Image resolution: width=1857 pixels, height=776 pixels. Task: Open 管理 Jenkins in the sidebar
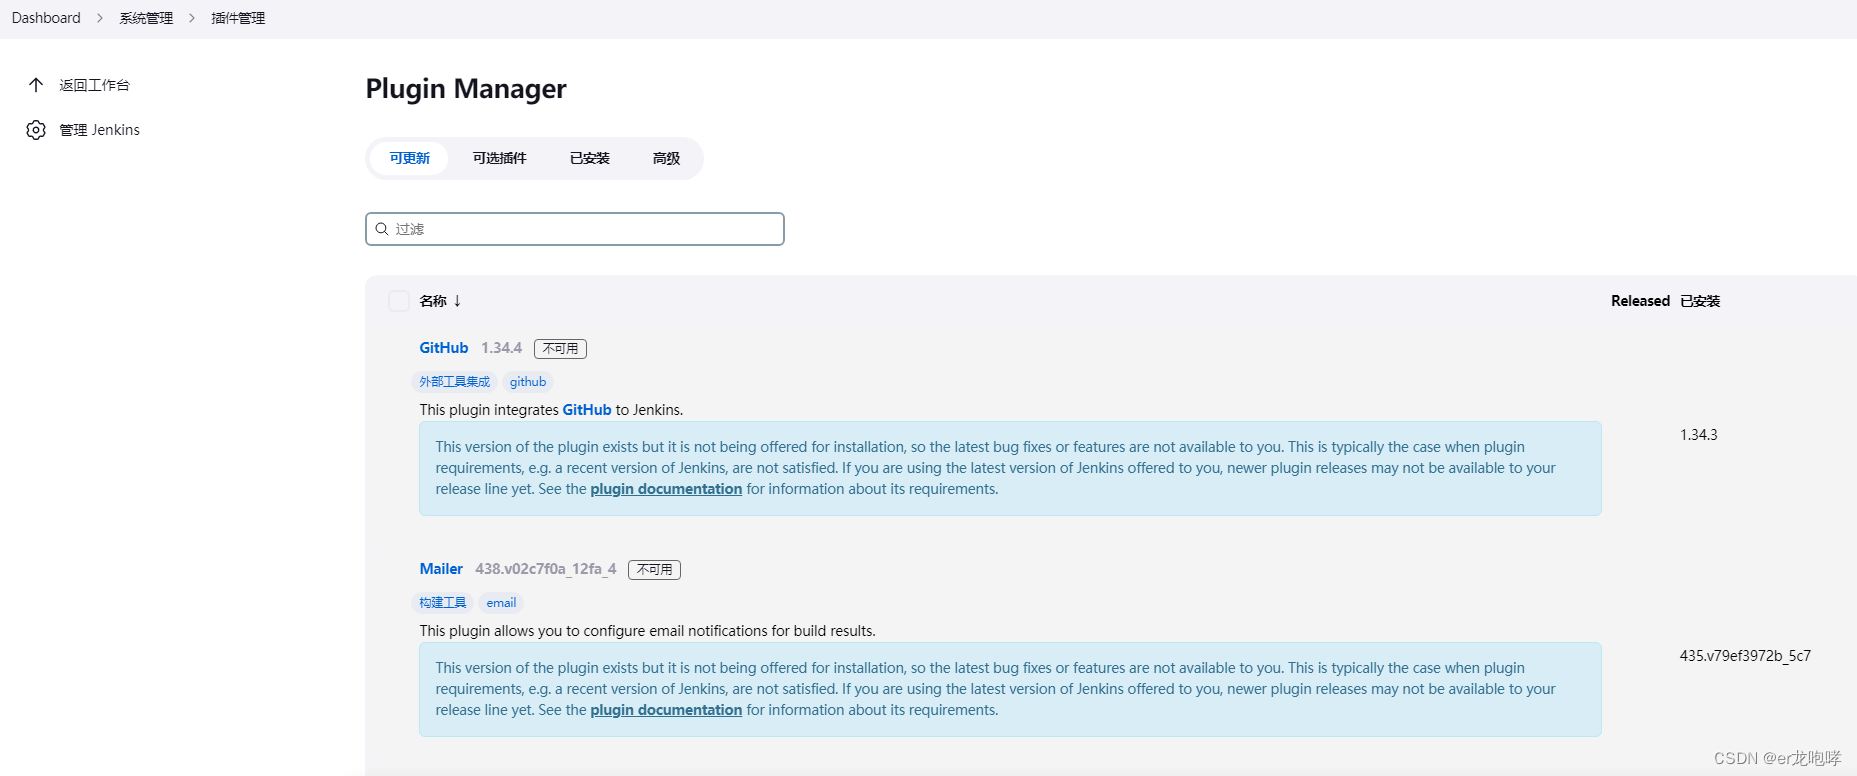tap(99, 130)
